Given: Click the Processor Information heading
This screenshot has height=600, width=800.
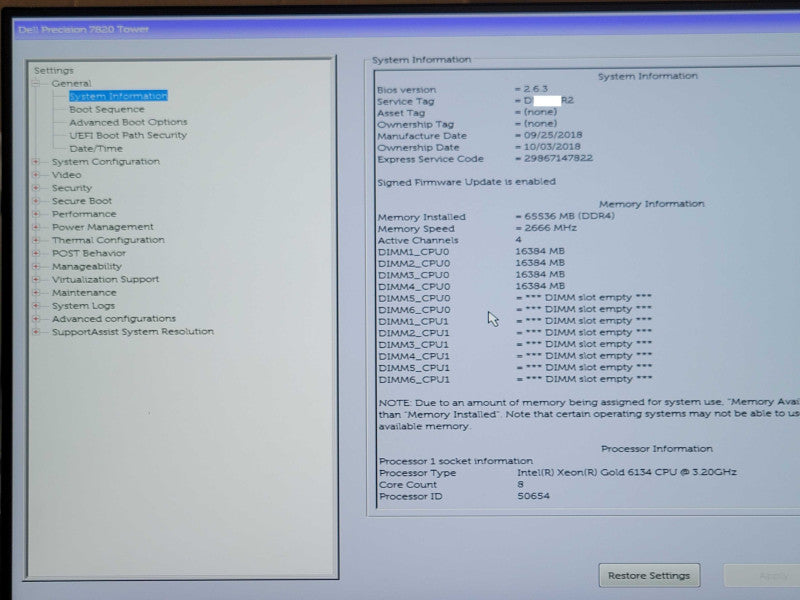Looking at the screenshot, I should pos(657,449).
